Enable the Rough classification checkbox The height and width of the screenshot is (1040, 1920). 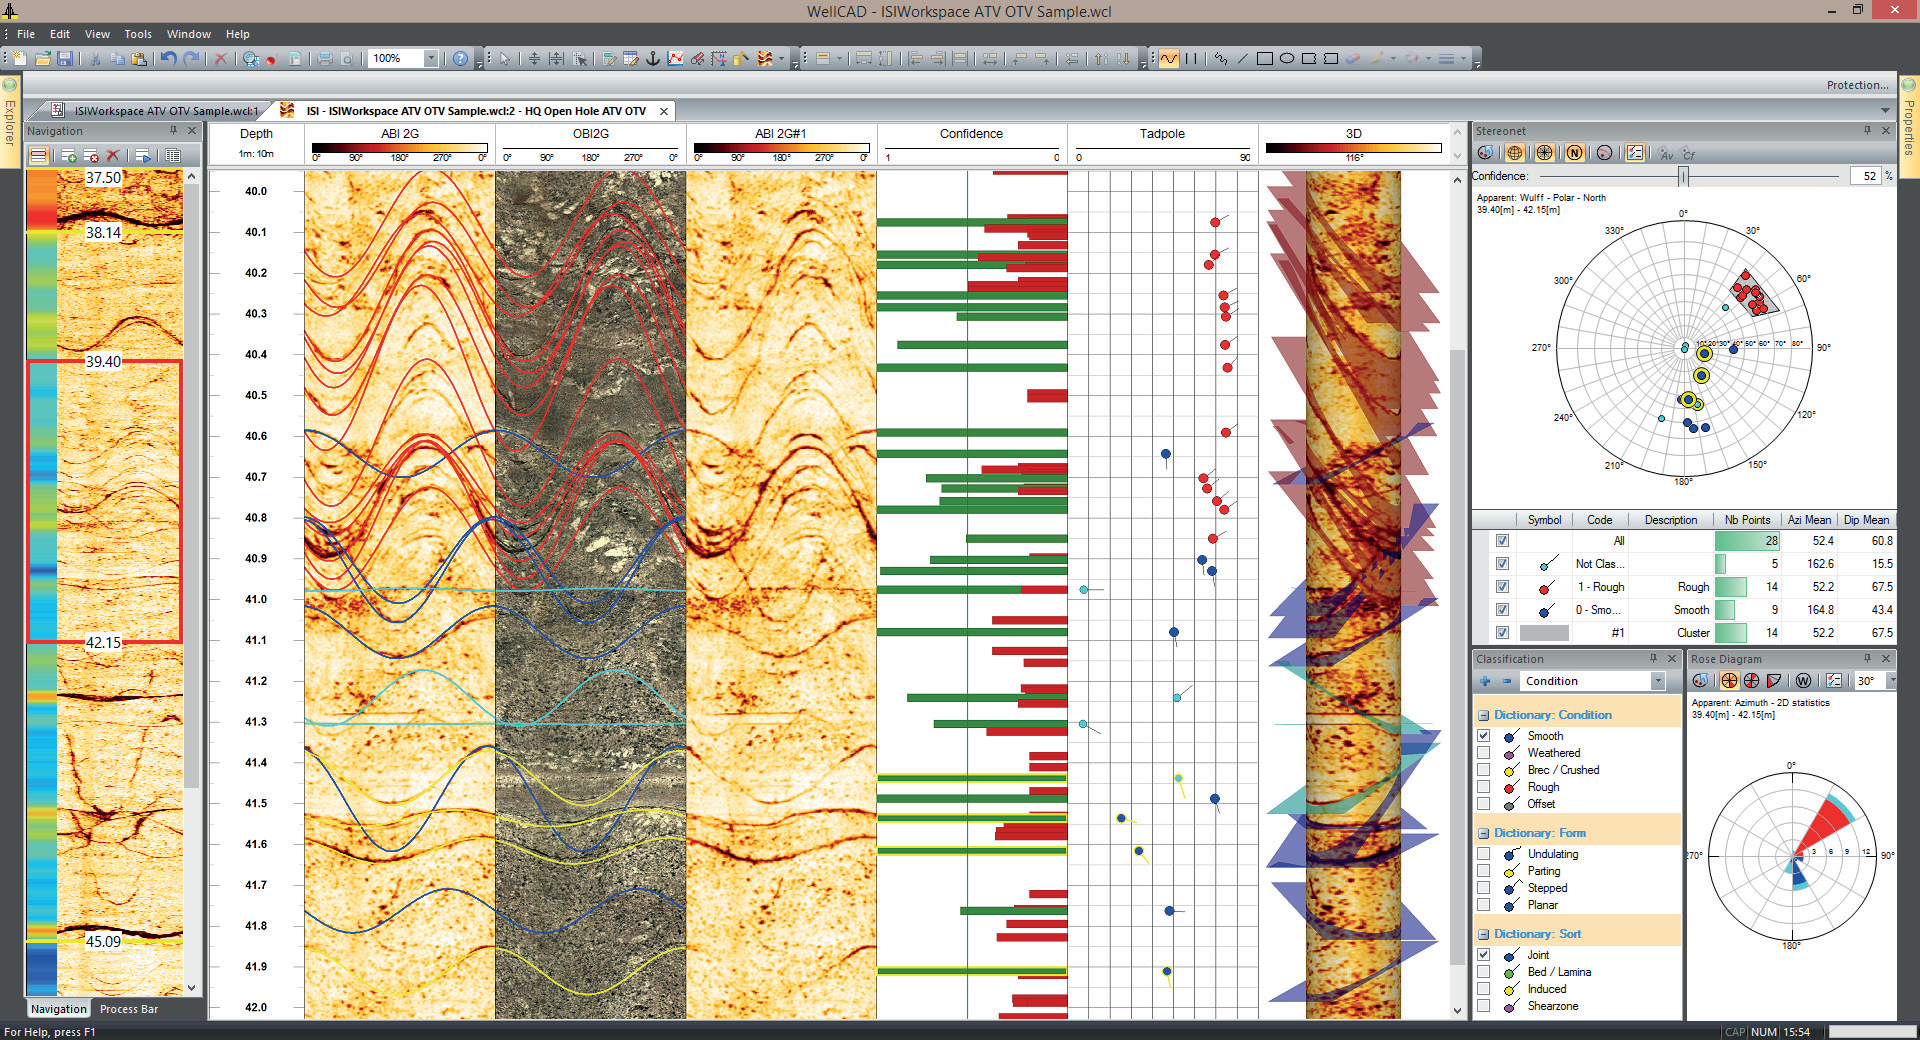(x=1484, y=787)
